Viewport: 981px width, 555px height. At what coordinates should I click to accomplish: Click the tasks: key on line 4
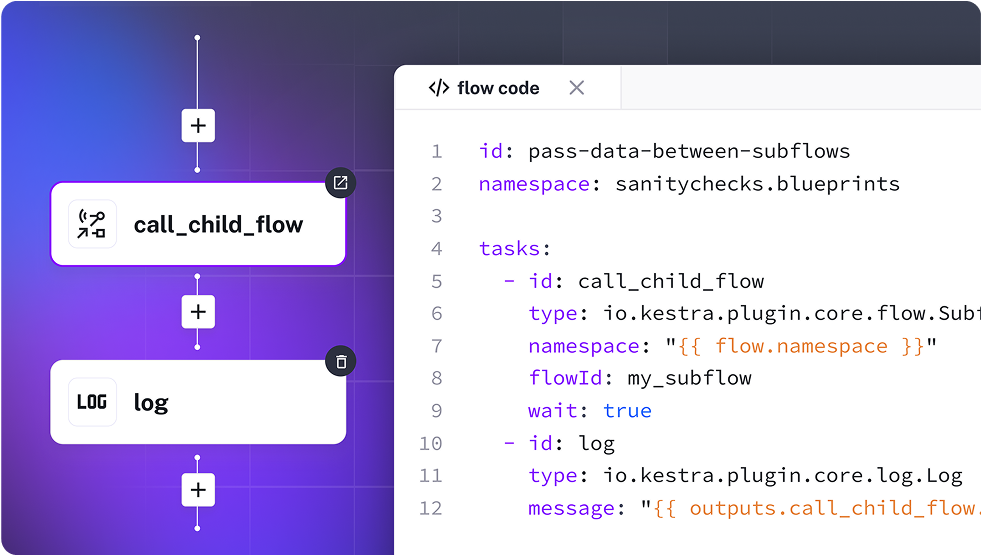514,249
